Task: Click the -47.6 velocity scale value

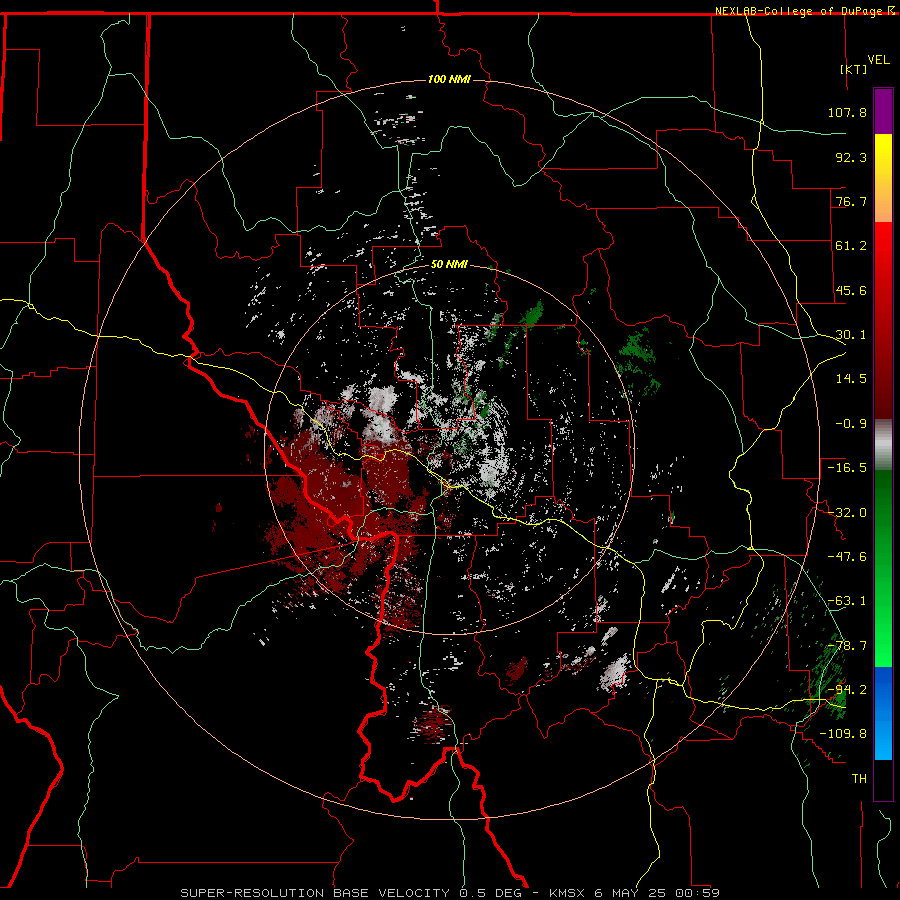Action: pos(847,557)
